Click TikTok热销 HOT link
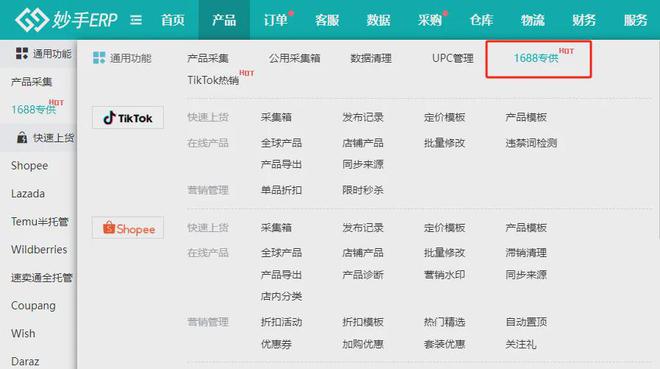Viewport: 660px width, 369px height. click(x=213, y=80)
